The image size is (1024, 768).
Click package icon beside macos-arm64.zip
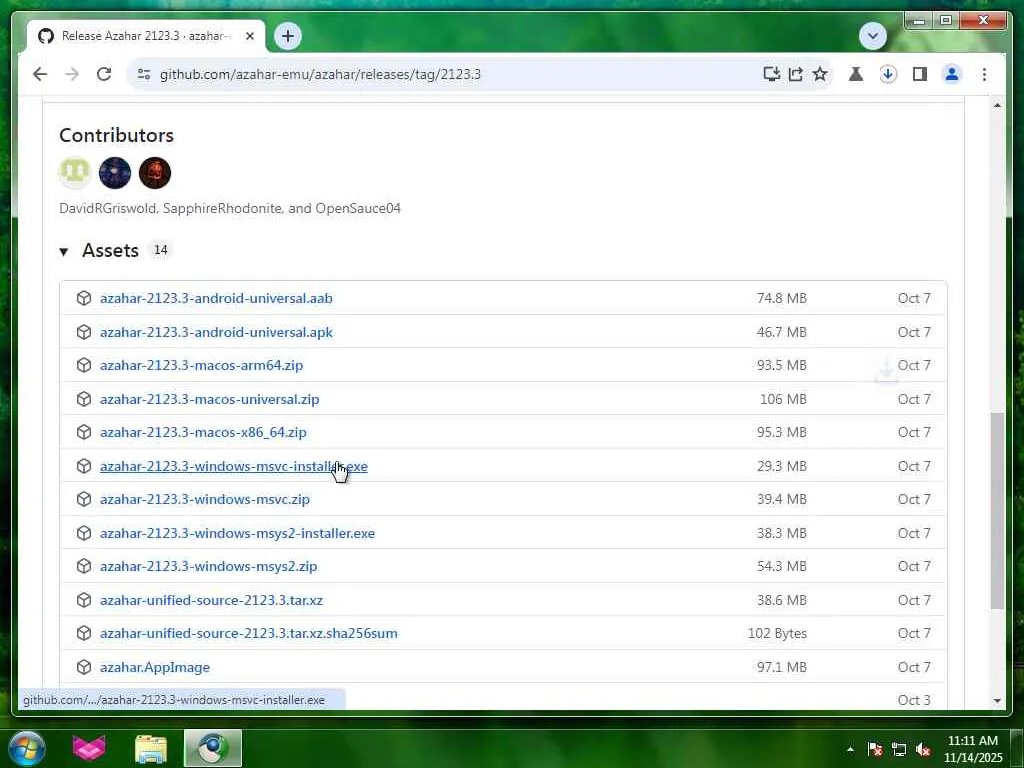point(84,366)
